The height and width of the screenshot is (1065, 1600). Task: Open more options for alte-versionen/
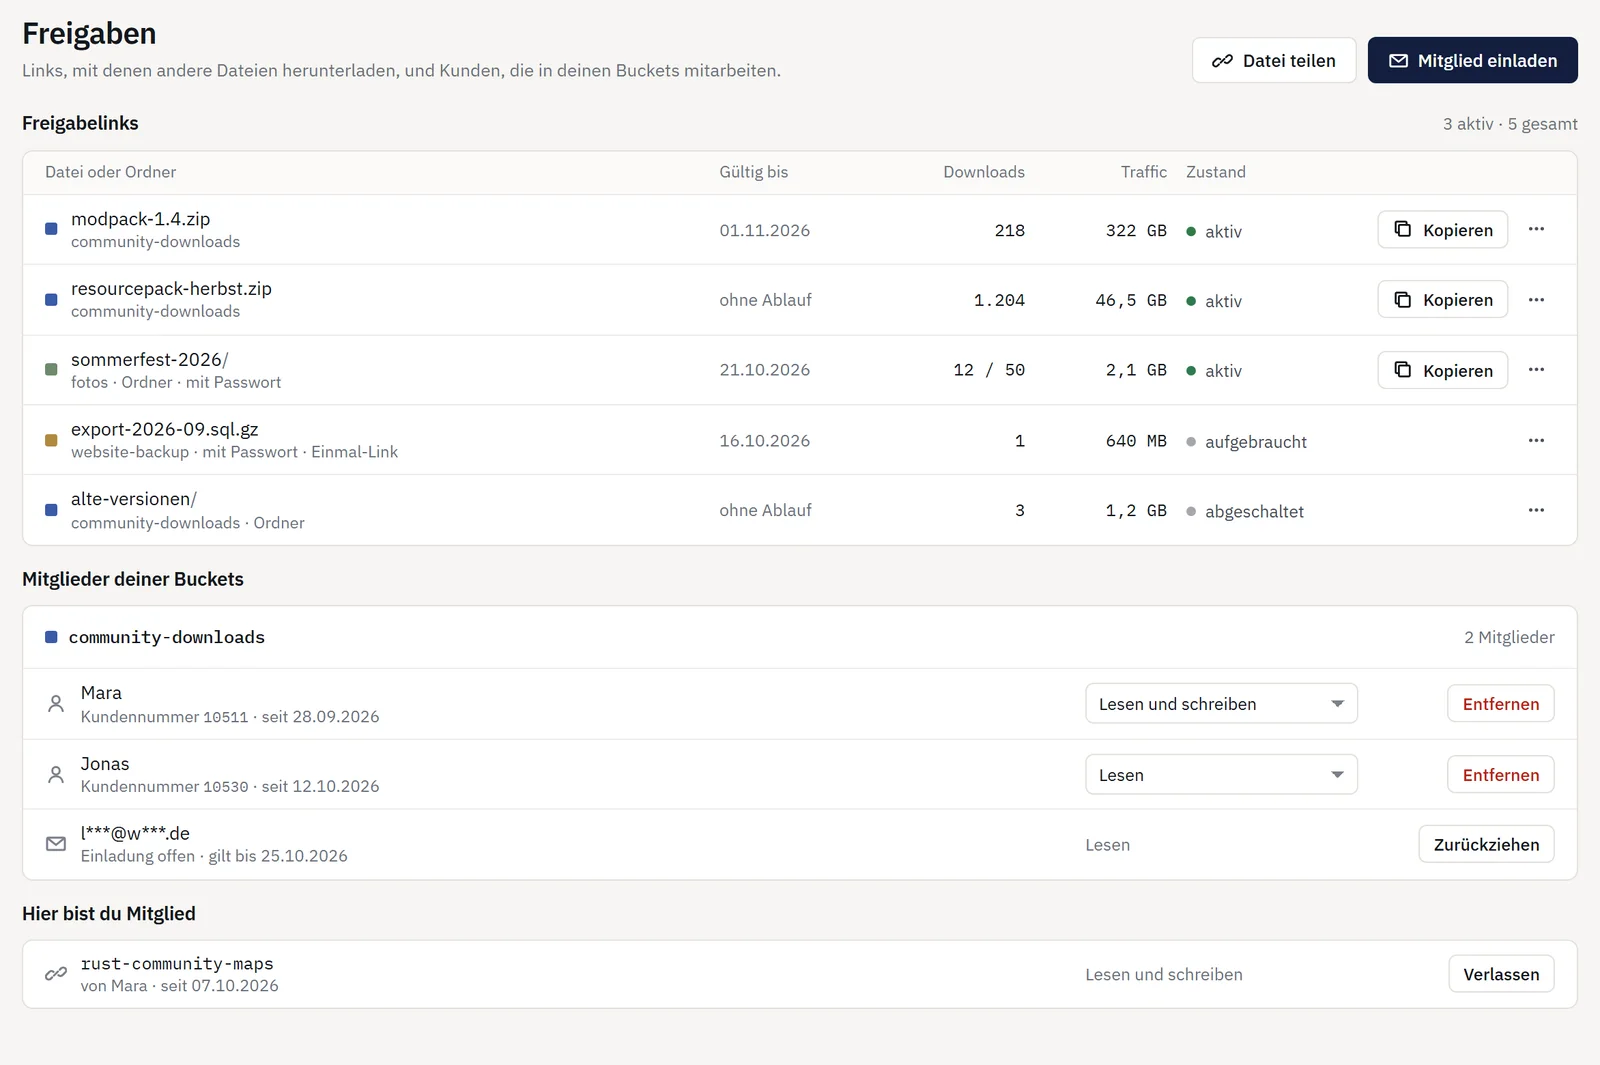coord(1537,510)
